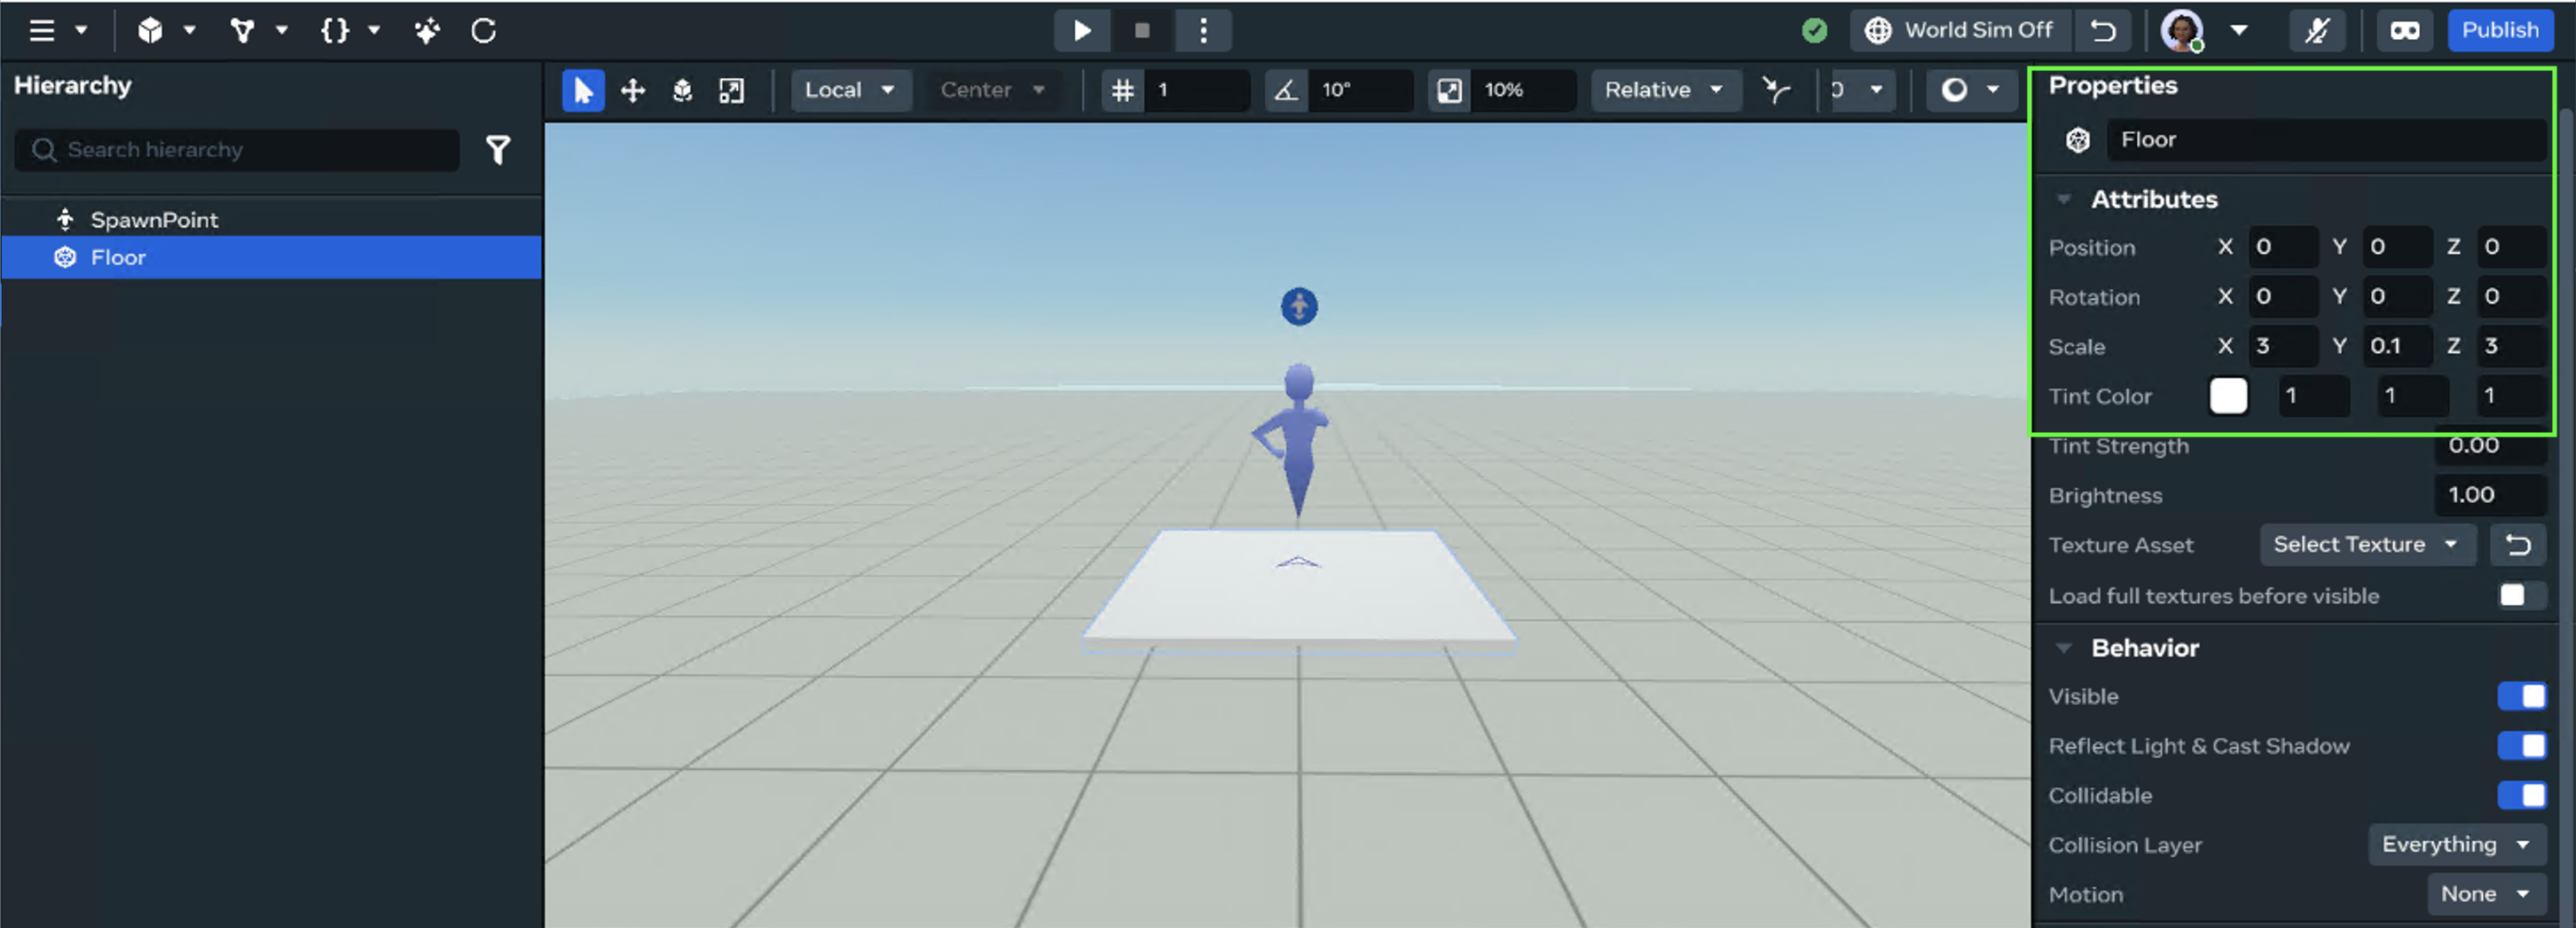2576x928 pixels.
Task: Select the Rotate tool icon
Action: pos(682,91)
